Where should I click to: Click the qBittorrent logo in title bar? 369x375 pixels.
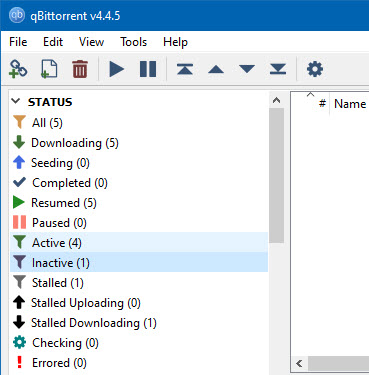(x=17, y=15)
